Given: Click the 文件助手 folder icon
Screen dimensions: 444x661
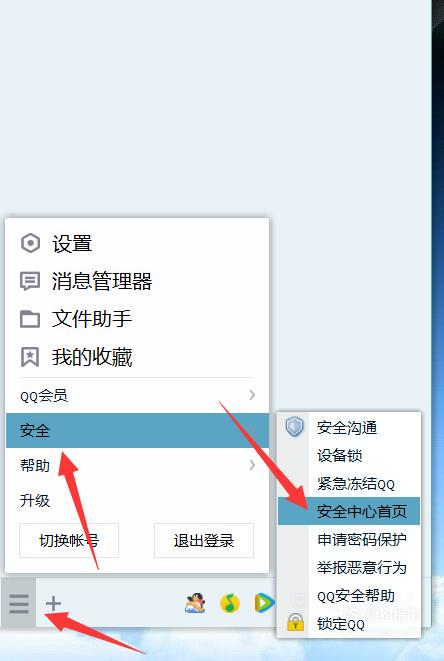Looking at the screenshot, I should coord(30,319).
